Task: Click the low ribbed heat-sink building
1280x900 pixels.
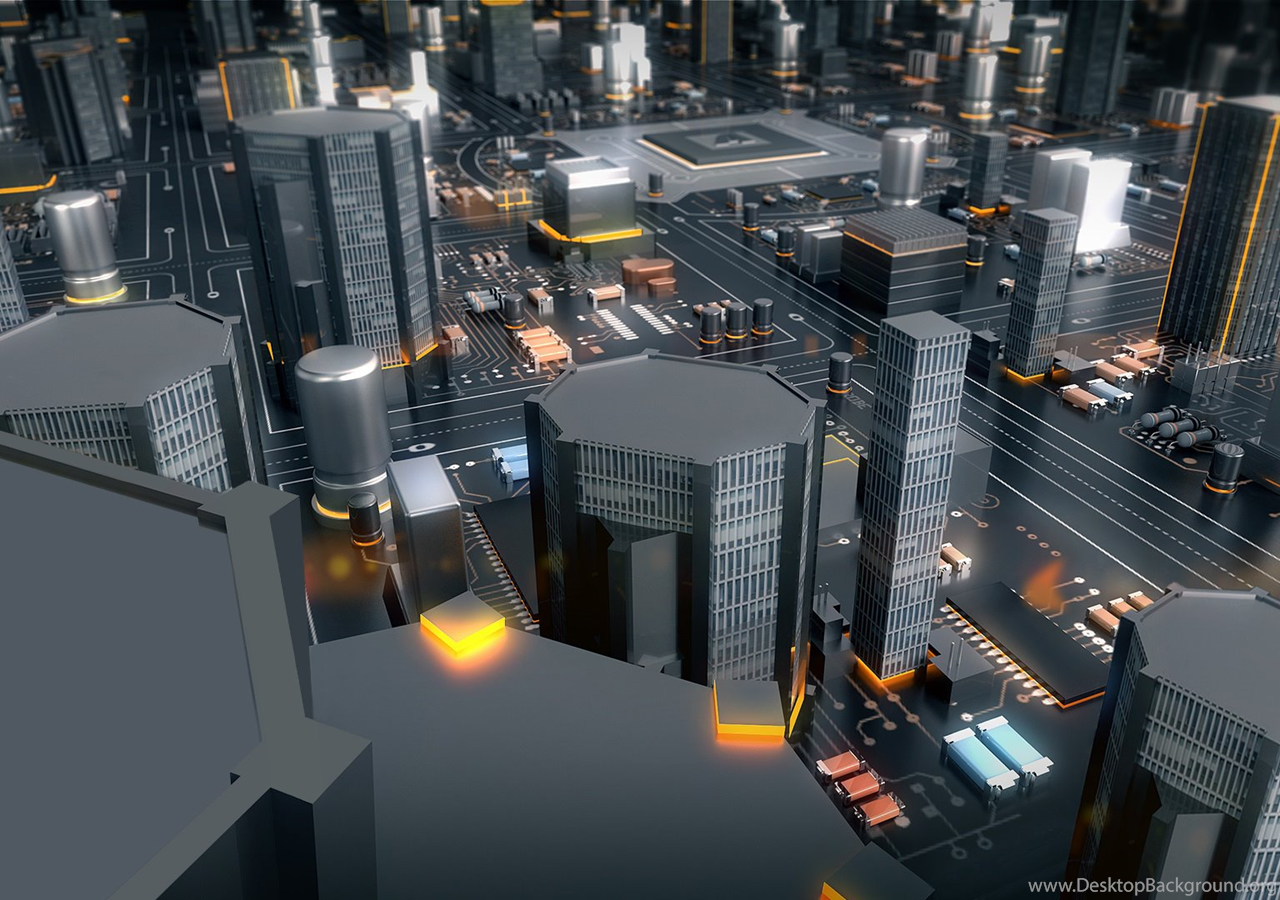Action: click(x=902, y=258)
